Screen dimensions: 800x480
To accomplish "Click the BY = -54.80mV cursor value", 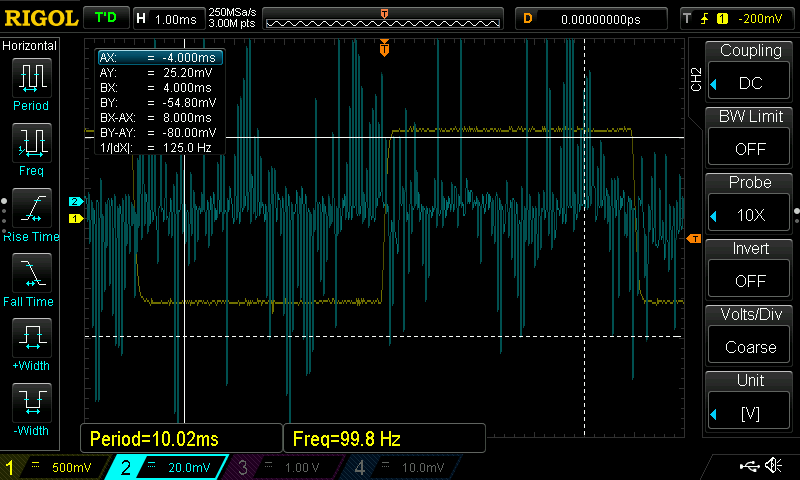I will (189, 103).
